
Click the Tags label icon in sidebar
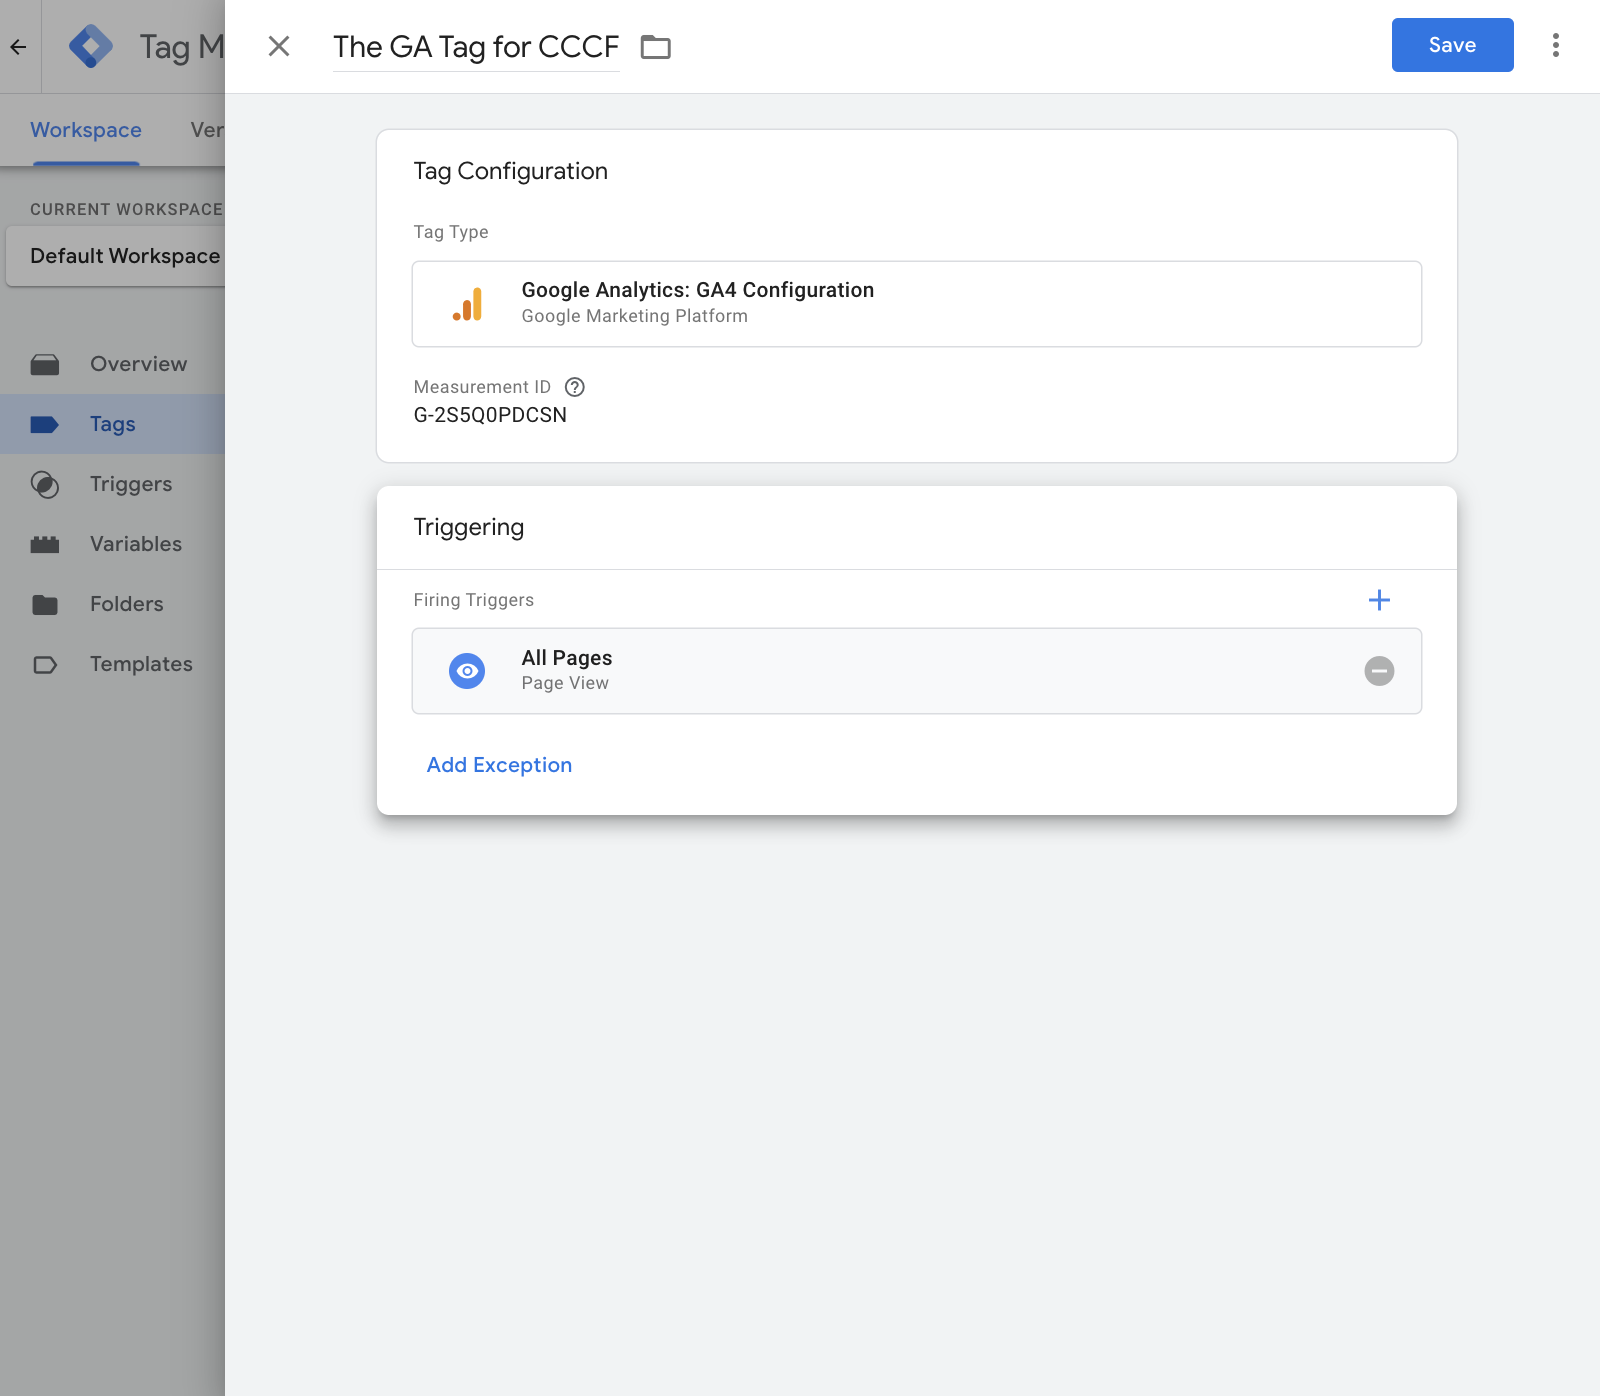coord(45,425)
